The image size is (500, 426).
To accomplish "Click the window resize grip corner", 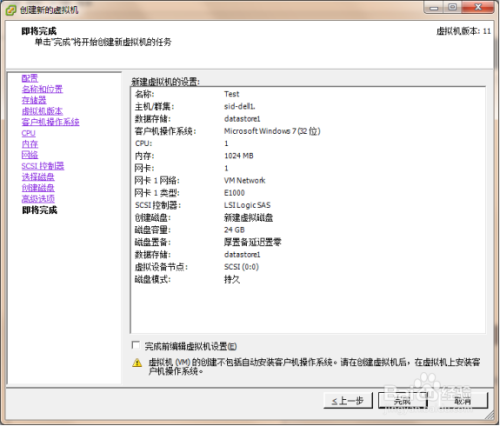I will (x=490, y=415).
